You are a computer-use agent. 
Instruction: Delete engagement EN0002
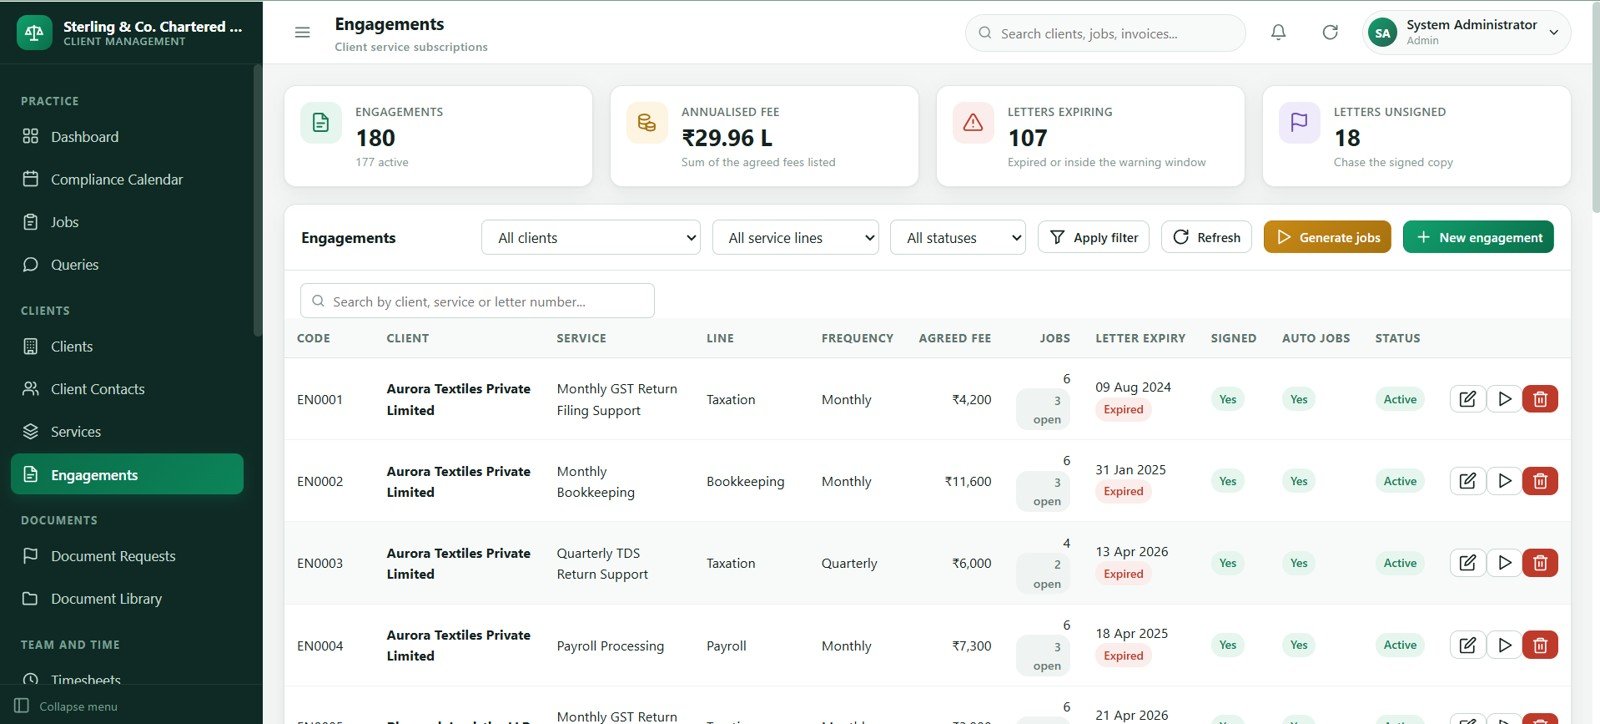tap(1540, 481)
